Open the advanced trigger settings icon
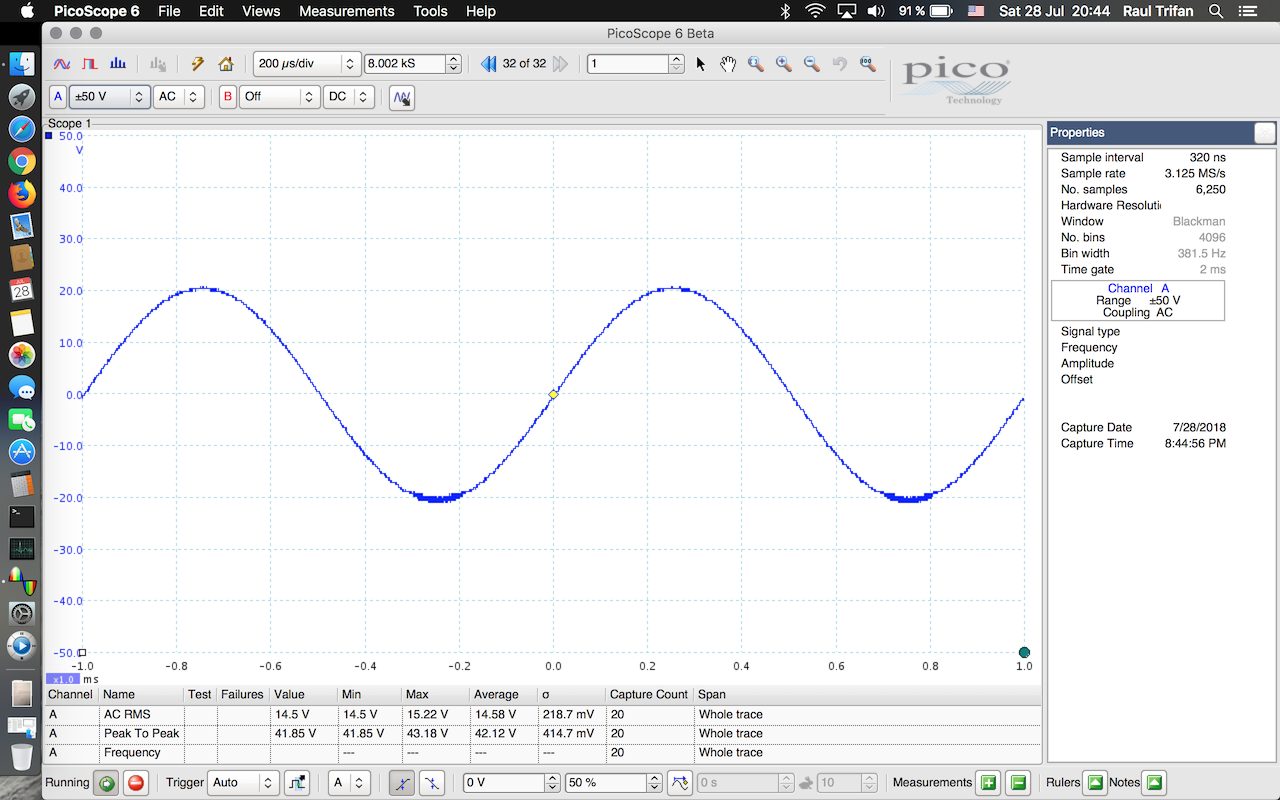The width and height of the screenshot is (1280, 800). 297,782
